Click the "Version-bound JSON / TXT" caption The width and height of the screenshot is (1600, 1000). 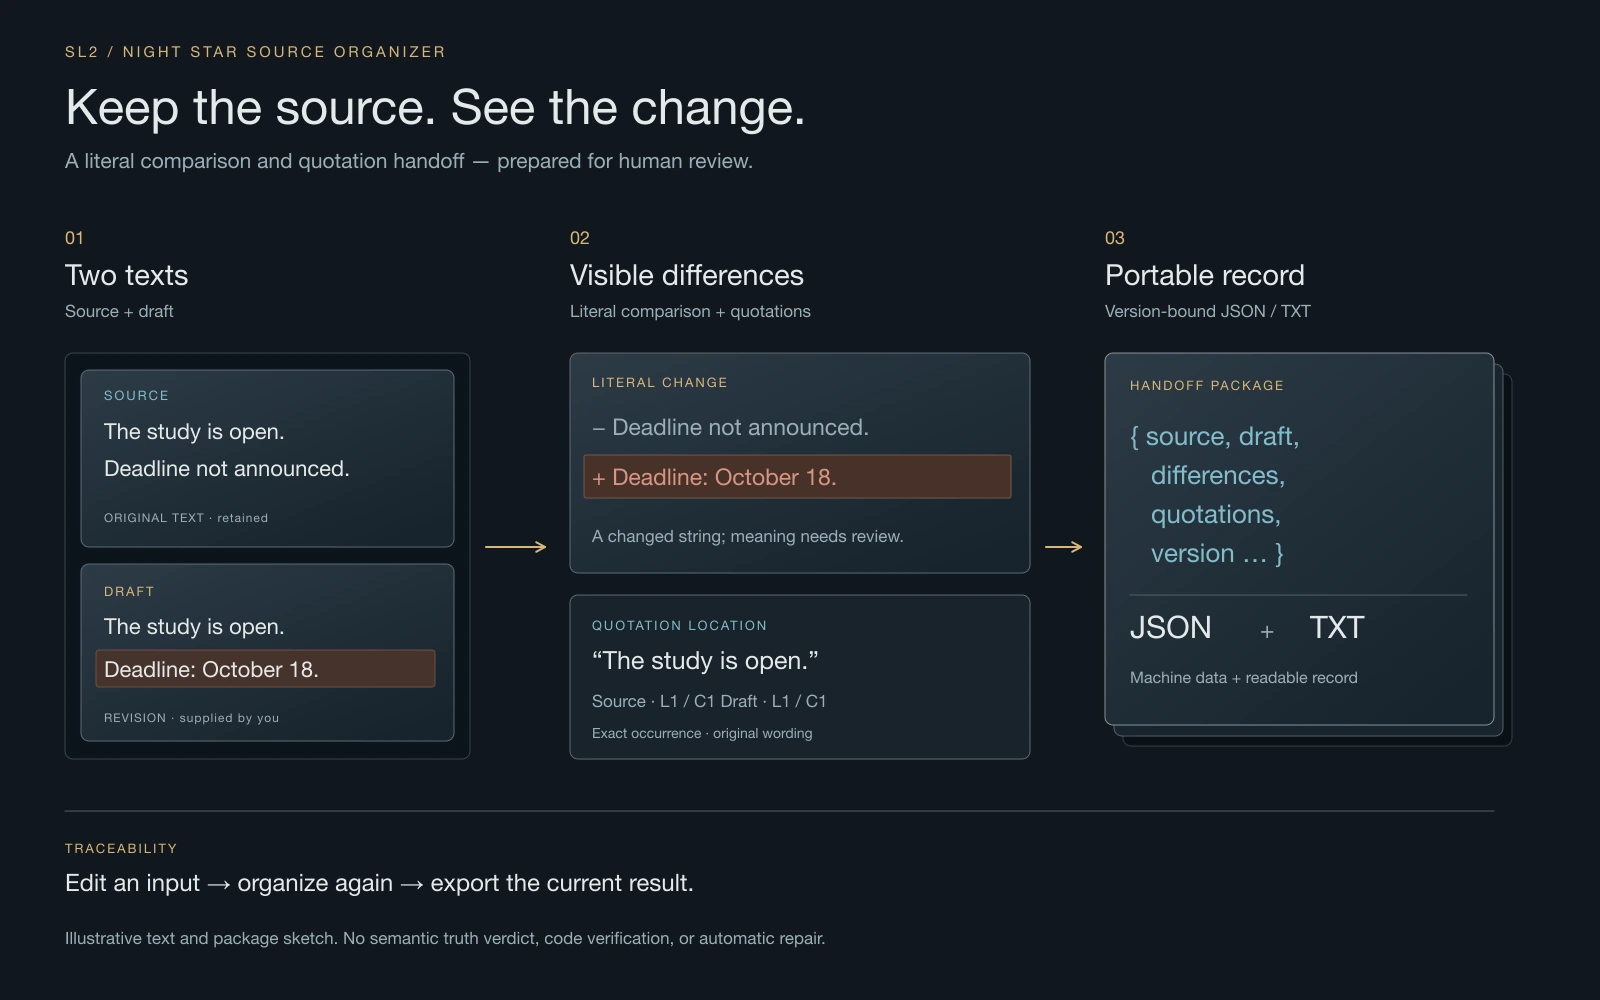1208,311
